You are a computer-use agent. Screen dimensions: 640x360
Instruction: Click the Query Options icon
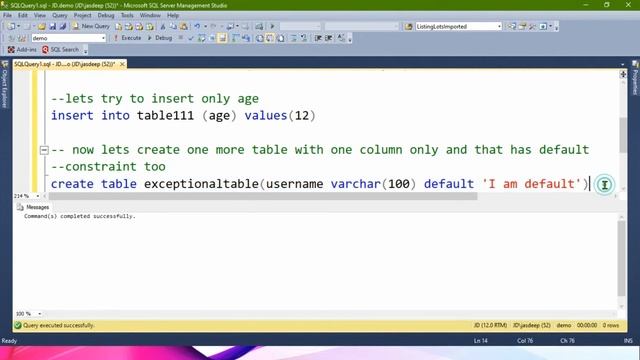click(x=212, y=38)
